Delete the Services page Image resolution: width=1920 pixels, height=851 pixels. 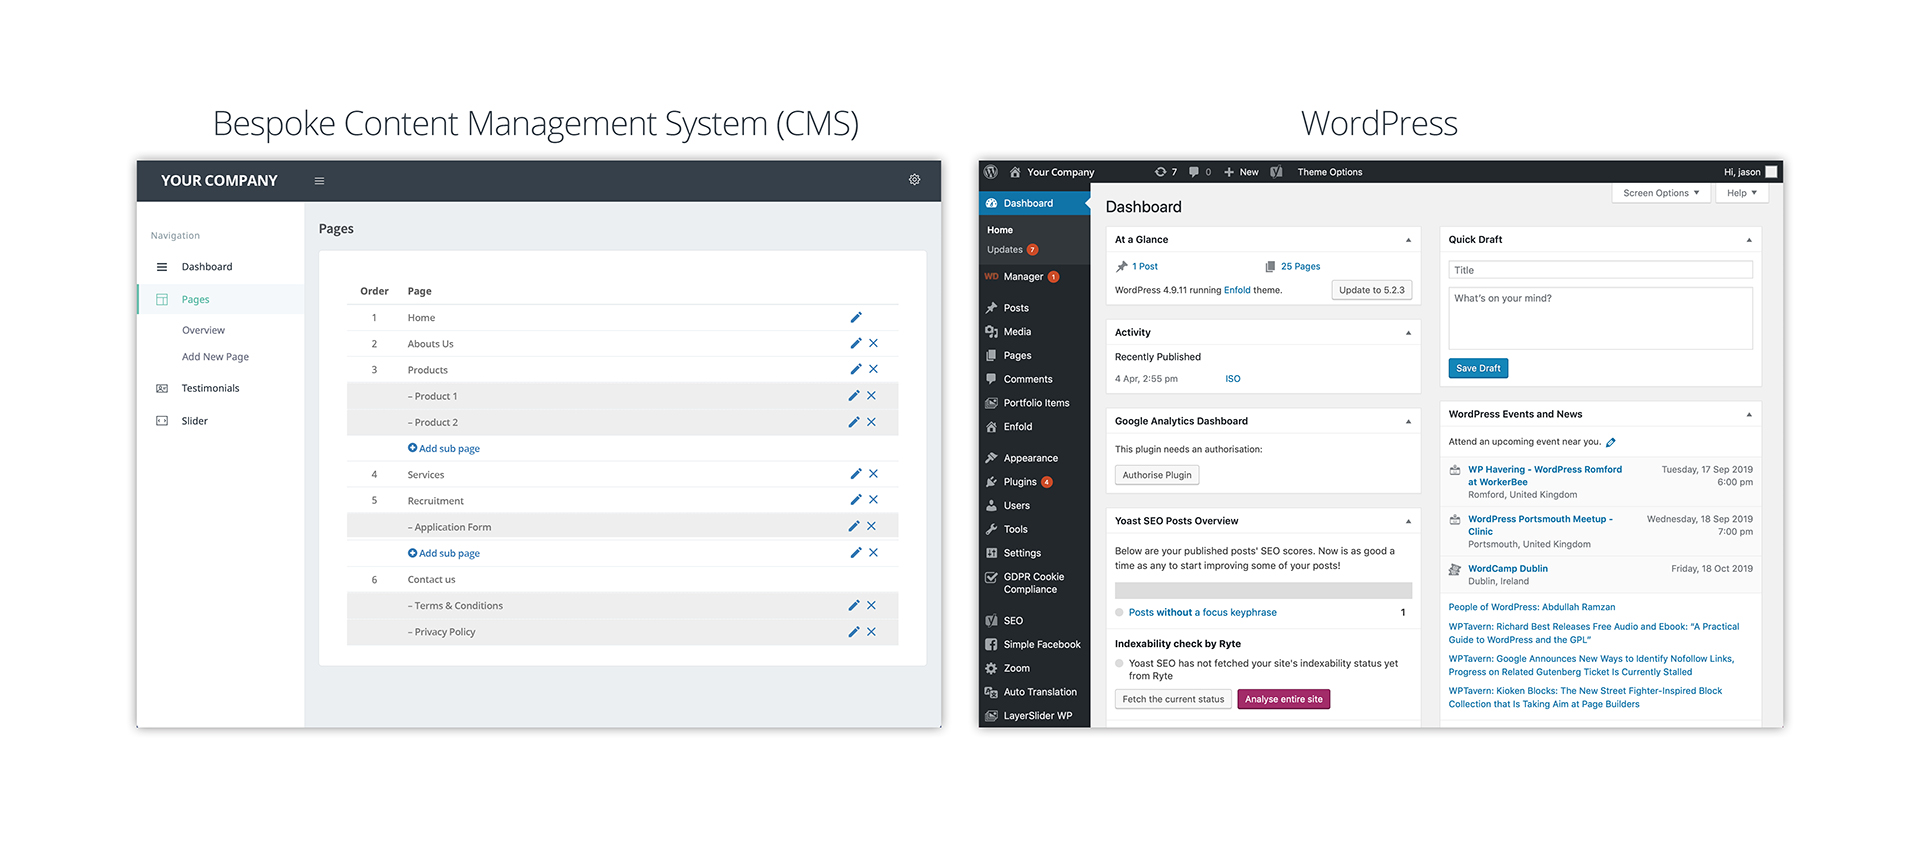point(873,474)
